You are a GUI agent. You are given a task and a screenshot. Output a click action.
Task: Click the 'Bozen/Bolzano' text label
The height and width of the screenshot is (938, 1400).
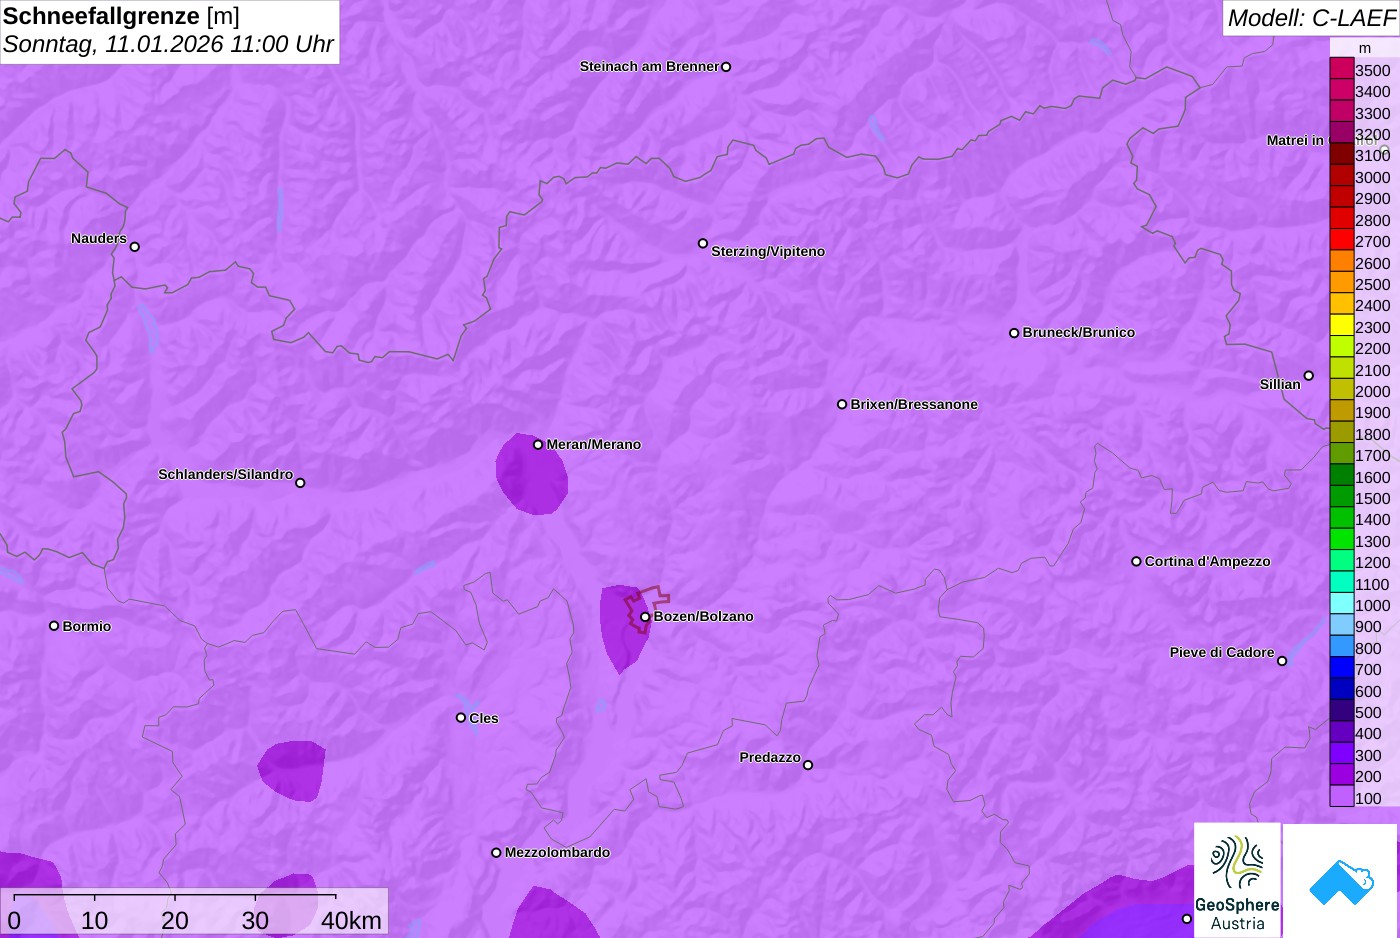pyautogui.click(x=704, y=617)
